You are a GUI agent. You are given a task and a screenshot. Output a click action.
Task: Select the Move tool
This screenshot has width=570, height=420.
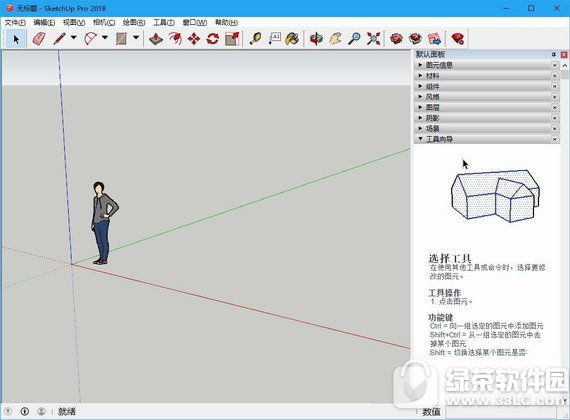194,39
